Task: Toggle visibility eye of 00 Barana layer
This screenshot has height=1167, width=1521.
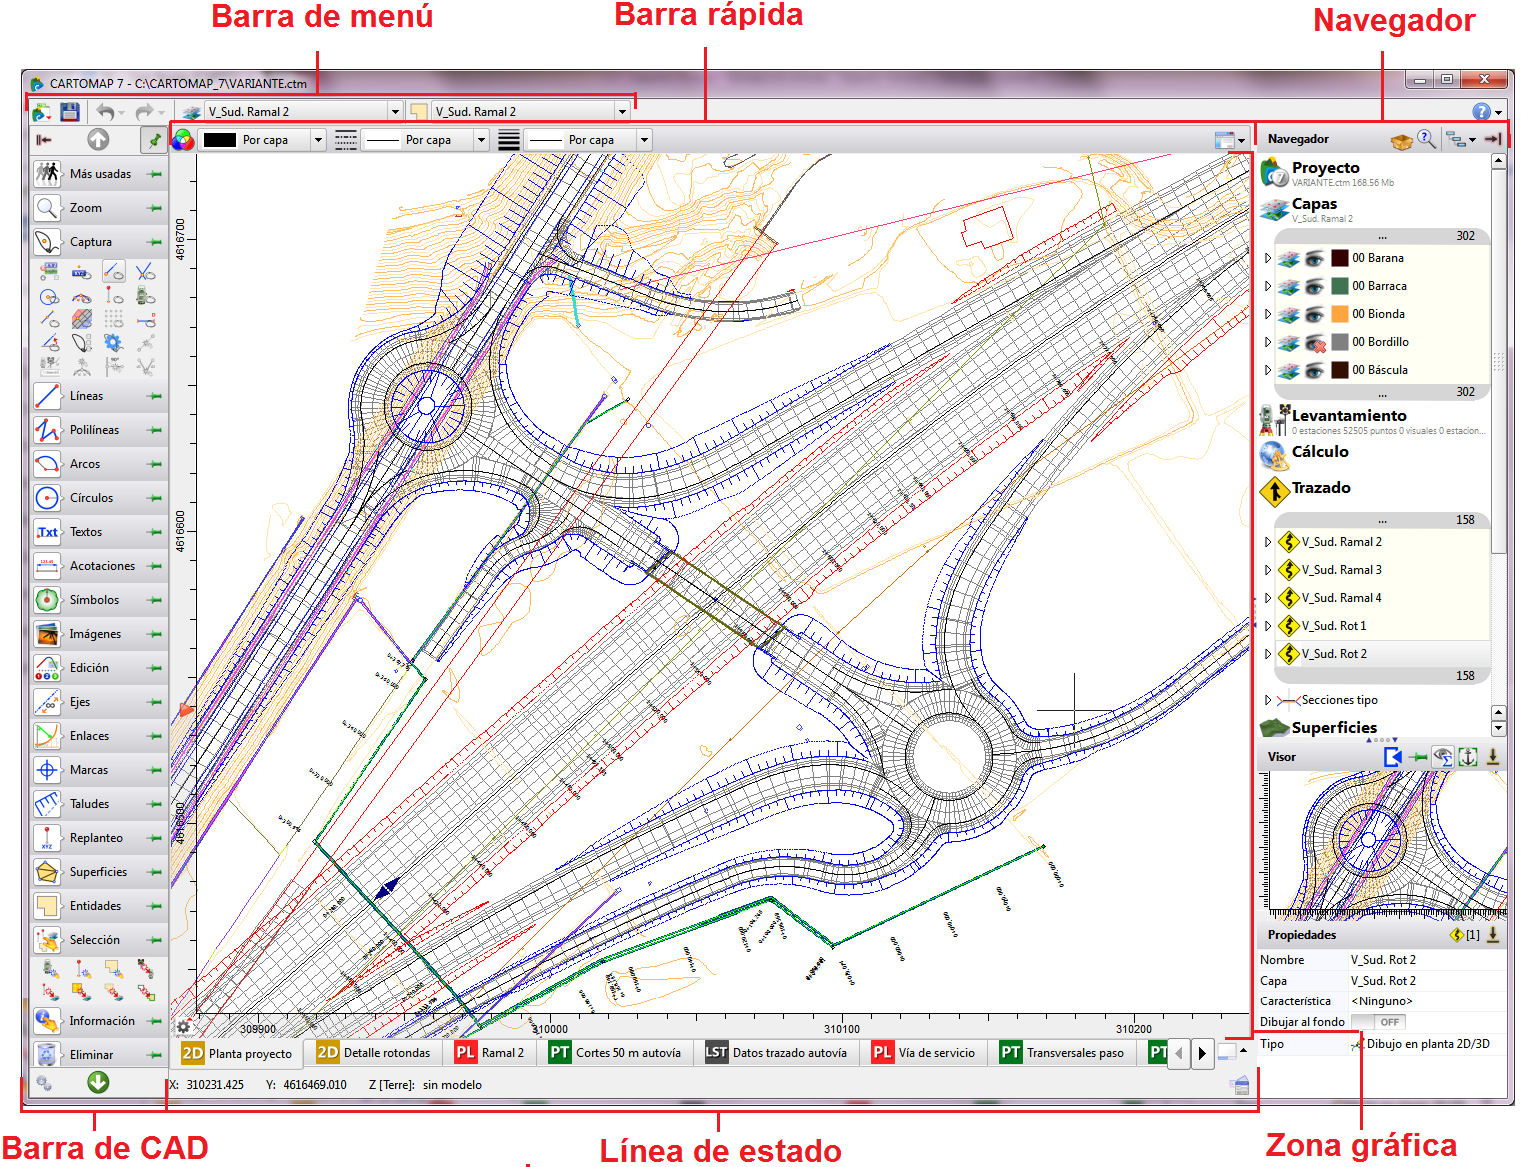Action: point(1314,258)
